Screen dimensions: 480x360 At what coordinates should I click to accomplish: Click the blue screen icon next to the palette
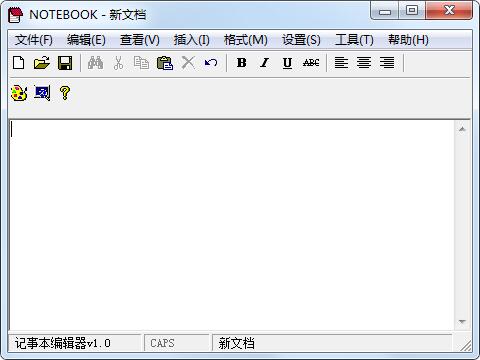coord(42,93)
